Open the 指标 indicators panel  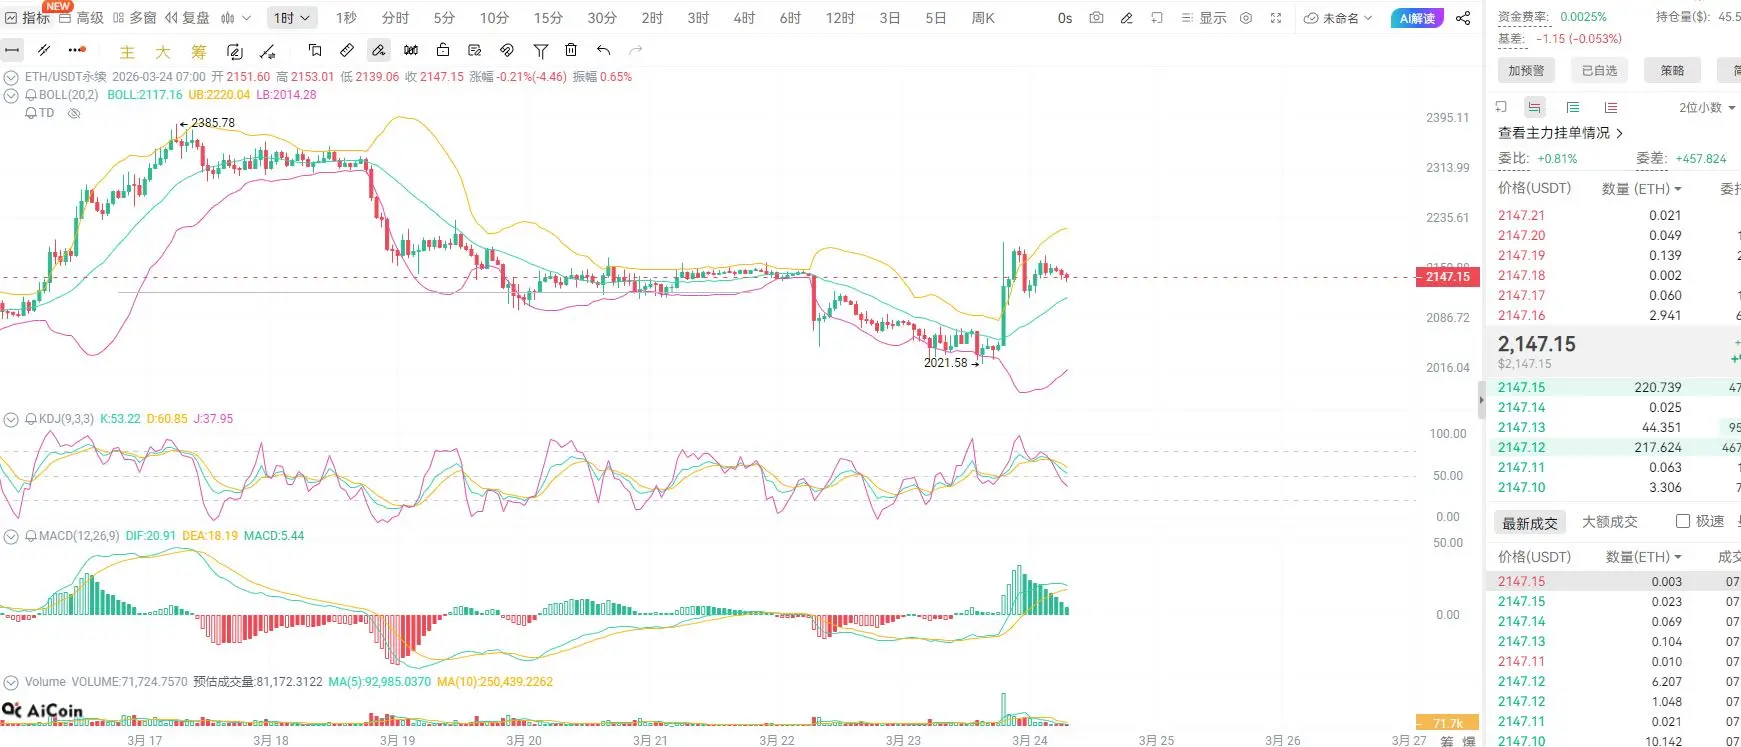27,18
